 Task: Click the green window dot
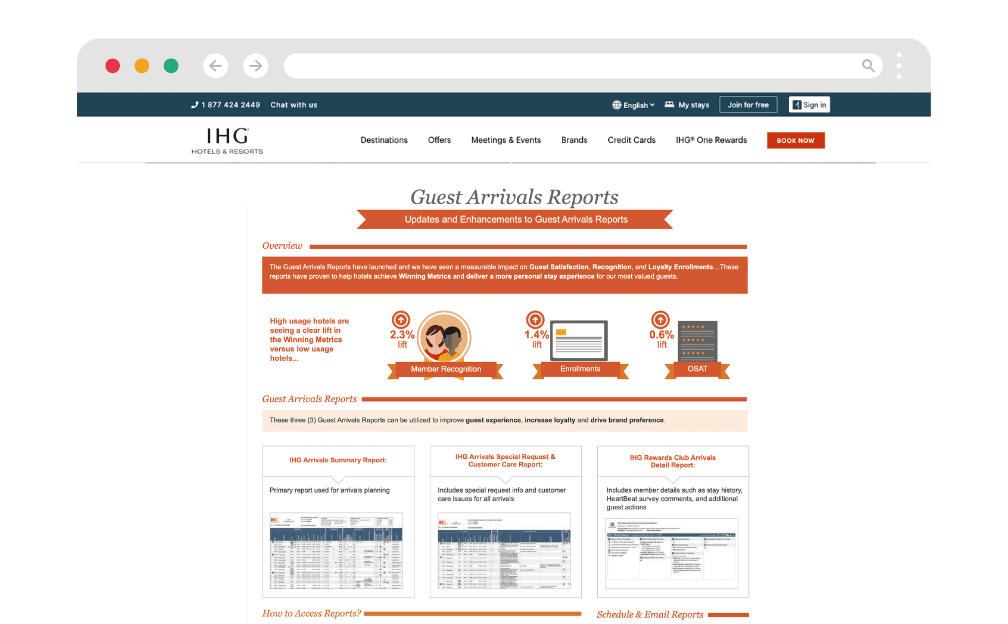pos(171,66)
